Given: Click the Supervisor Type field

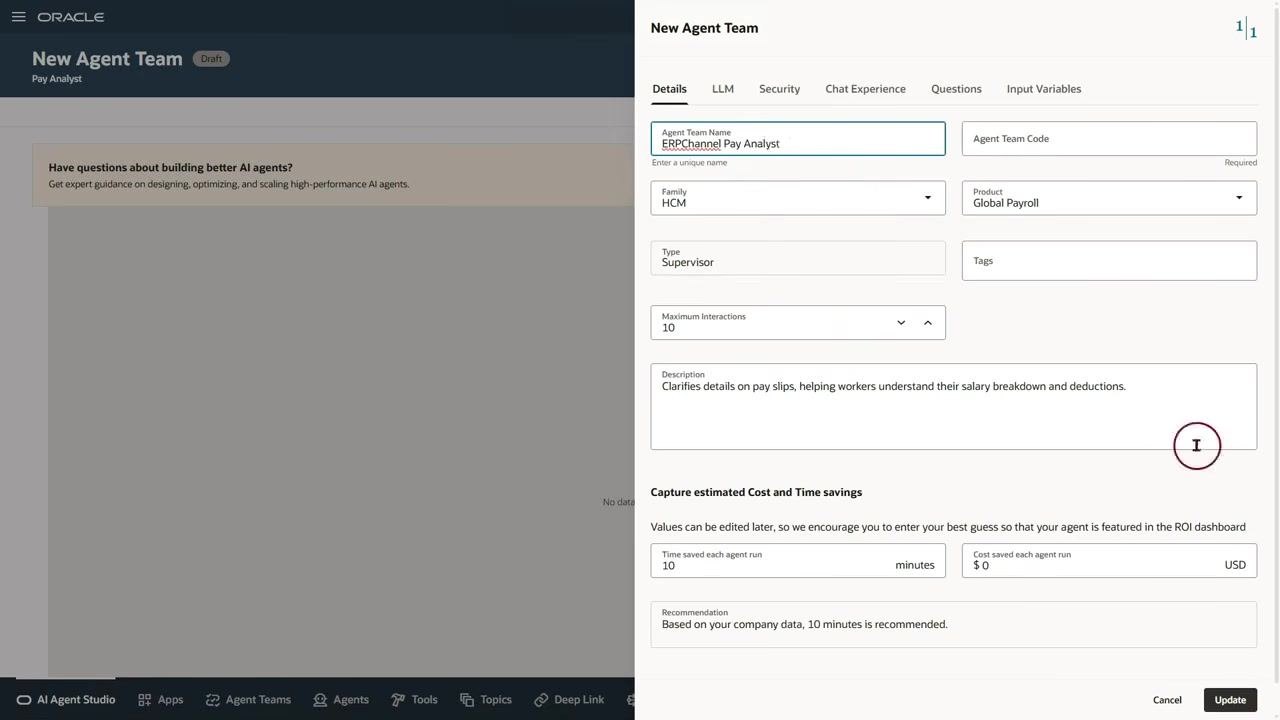Looking at the screenshot, I should (798, 258).
